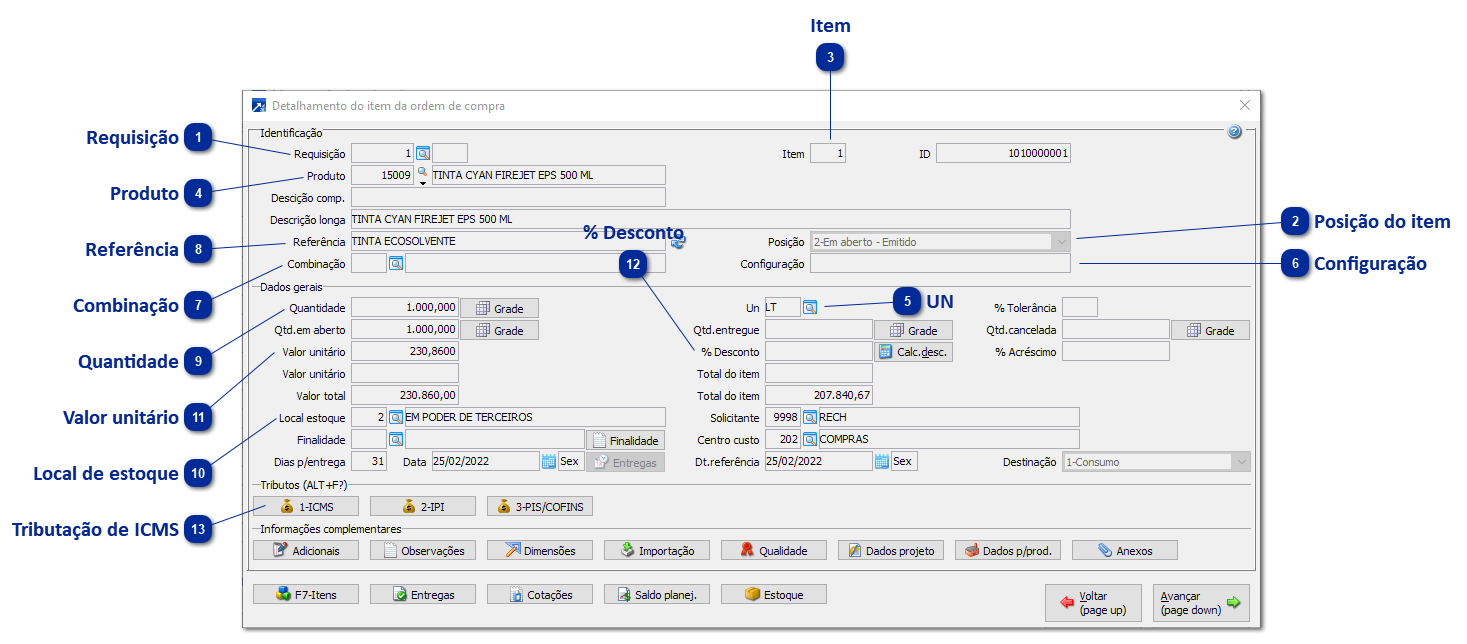Open Grade for Qtd.em aberto
This screenshot has width=1467, height=644.
tap(499, 330)
